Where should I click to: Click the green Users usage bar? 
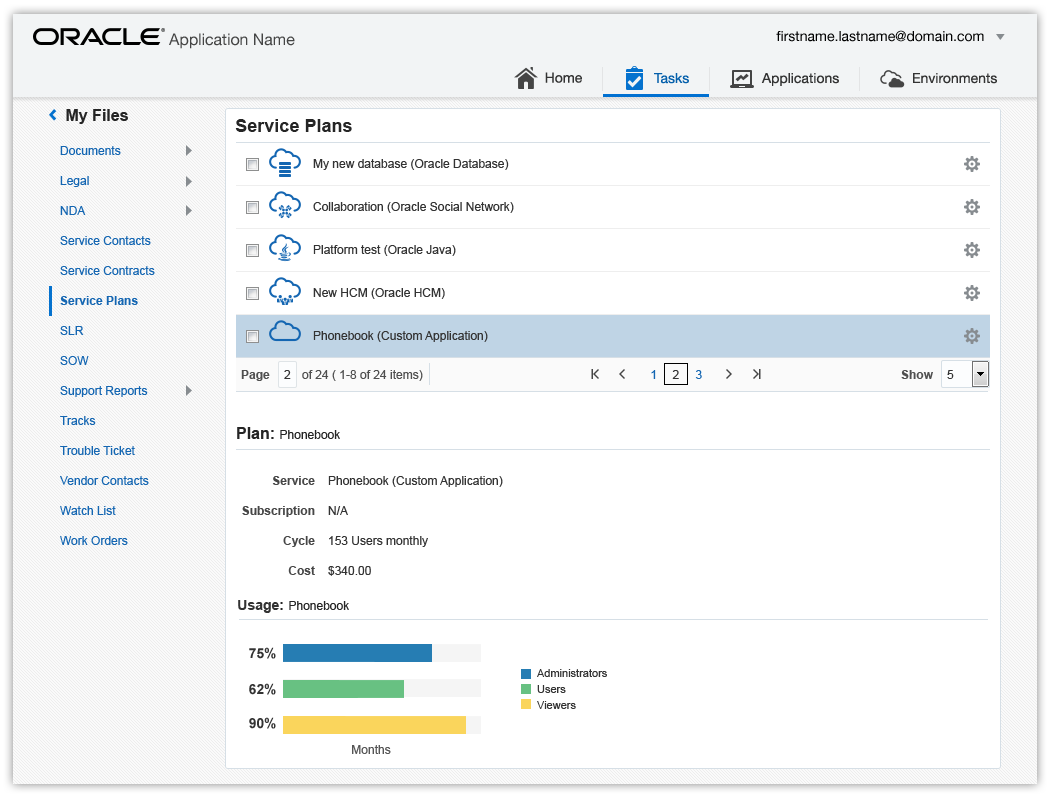click(344, 688)
